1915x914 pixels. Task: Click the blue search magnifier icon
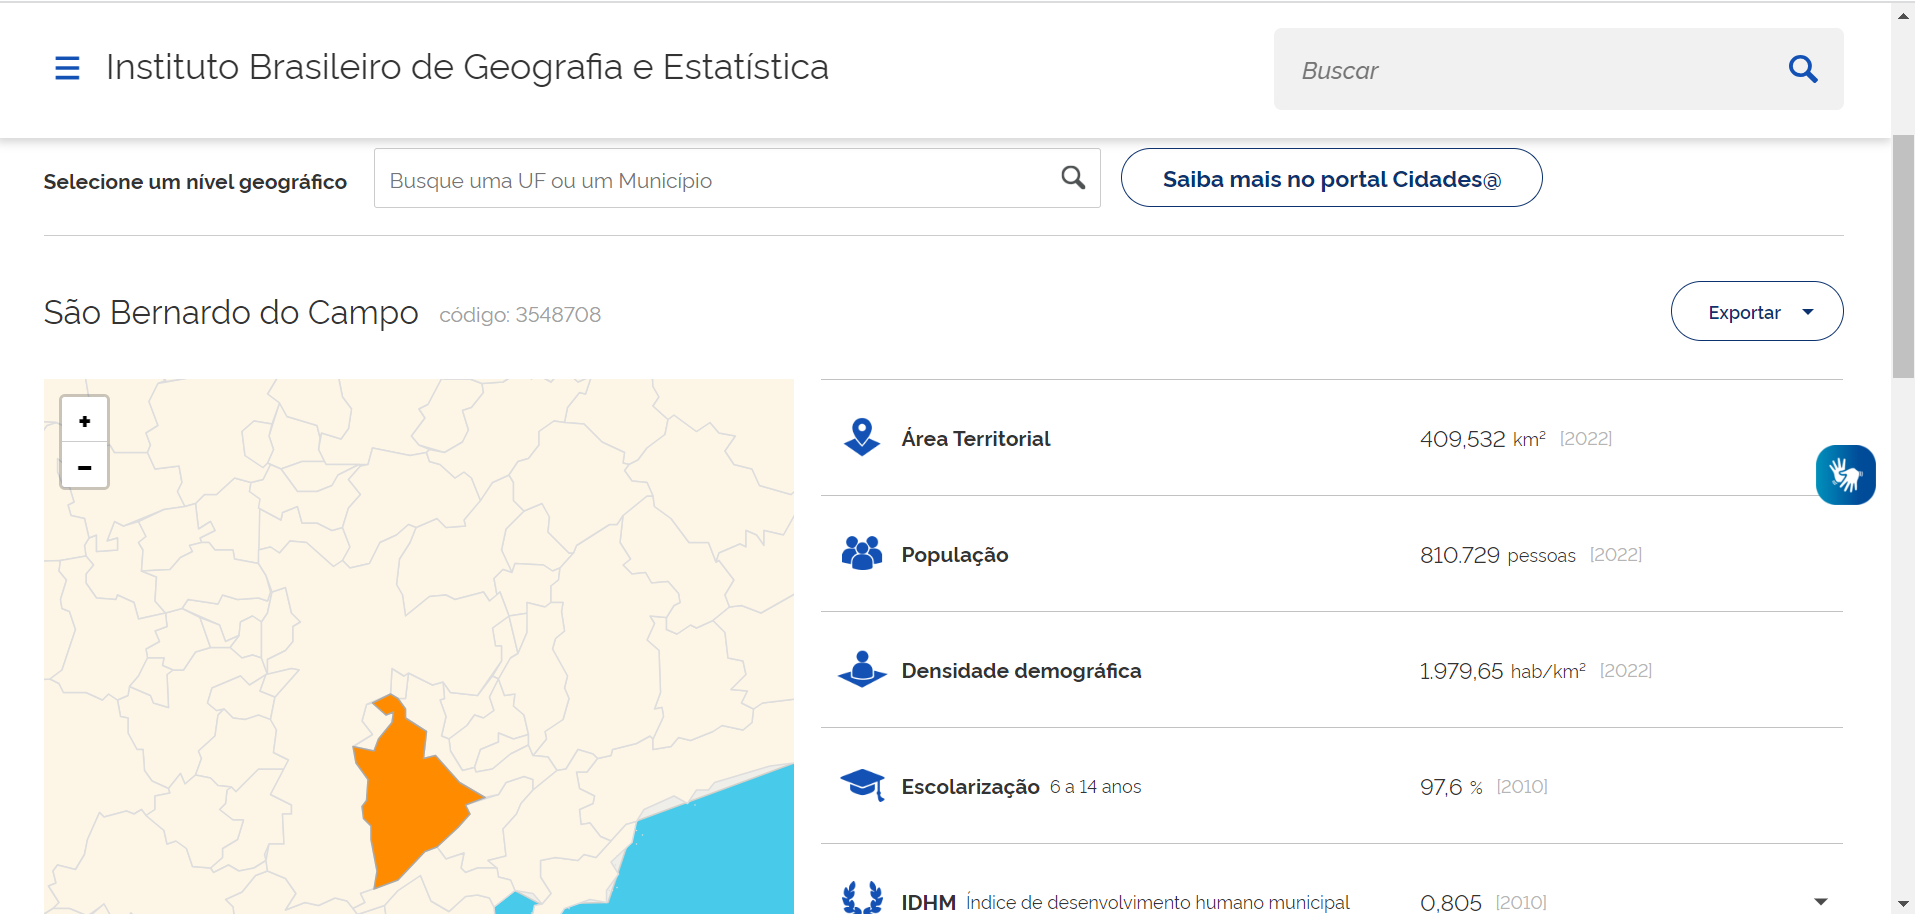click(x=1803, y=69)
